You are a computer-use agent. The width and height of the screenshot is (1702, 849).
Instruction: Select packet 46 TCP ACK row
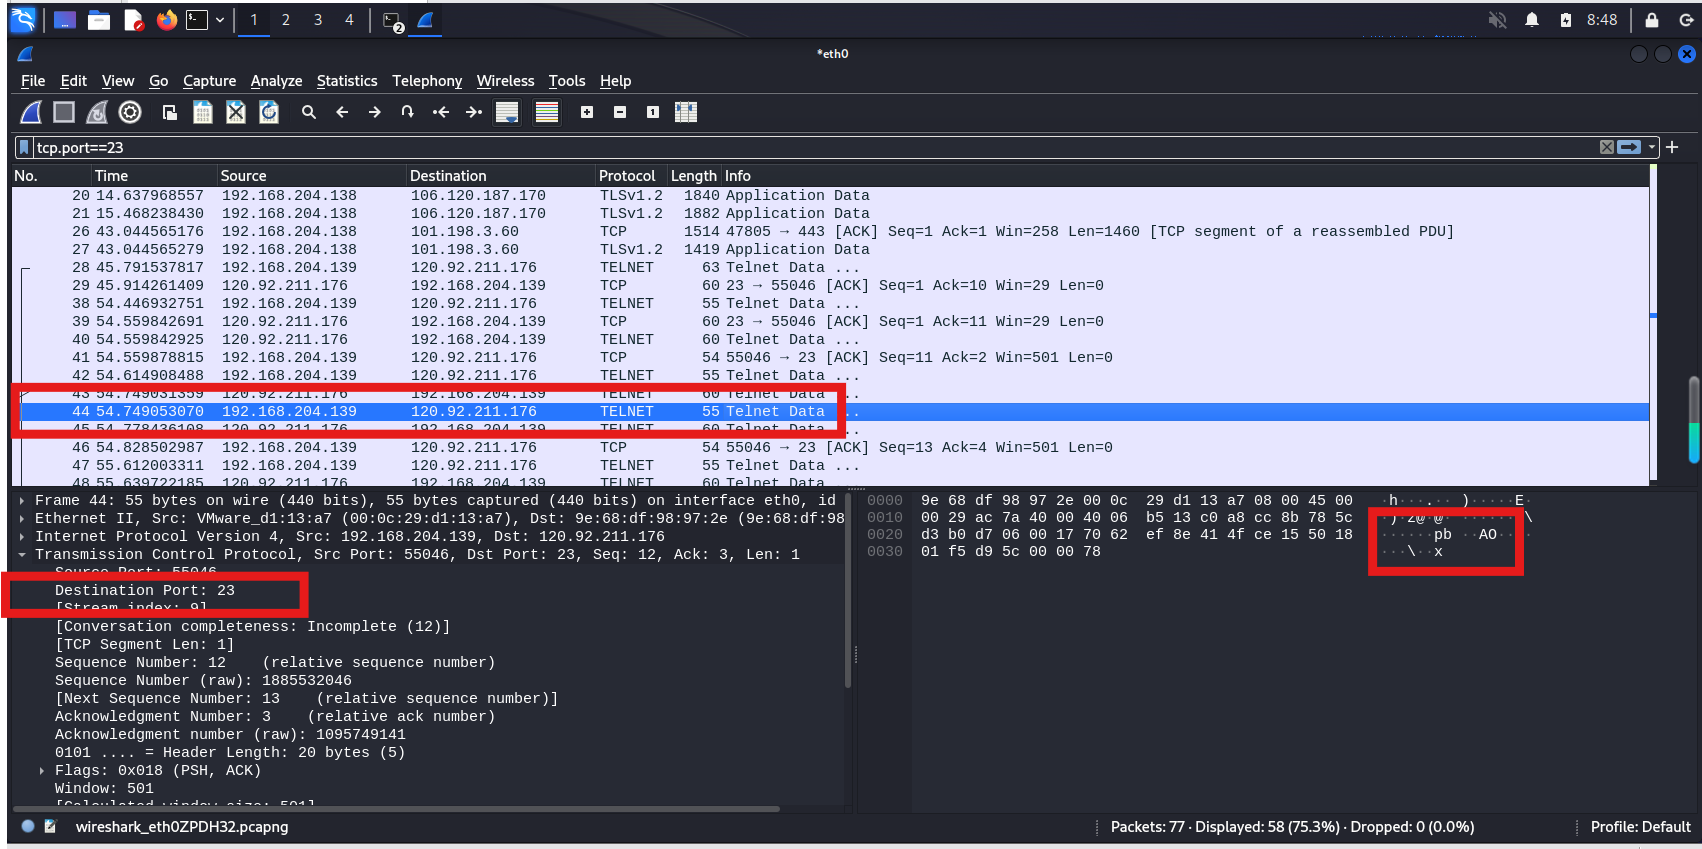coord(830,447)
